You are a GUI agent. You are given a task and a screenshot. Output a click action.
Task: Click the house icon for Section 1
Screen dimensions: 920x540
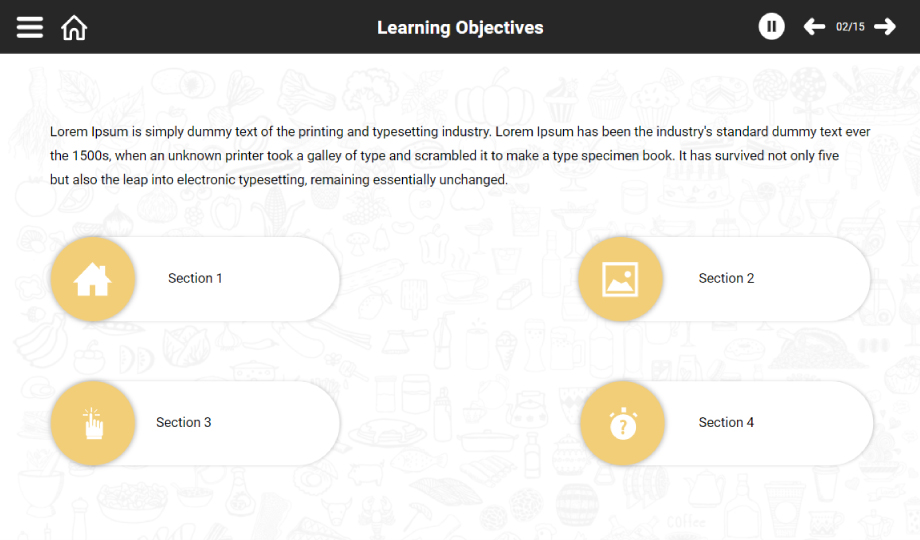(x=93, y=279)
